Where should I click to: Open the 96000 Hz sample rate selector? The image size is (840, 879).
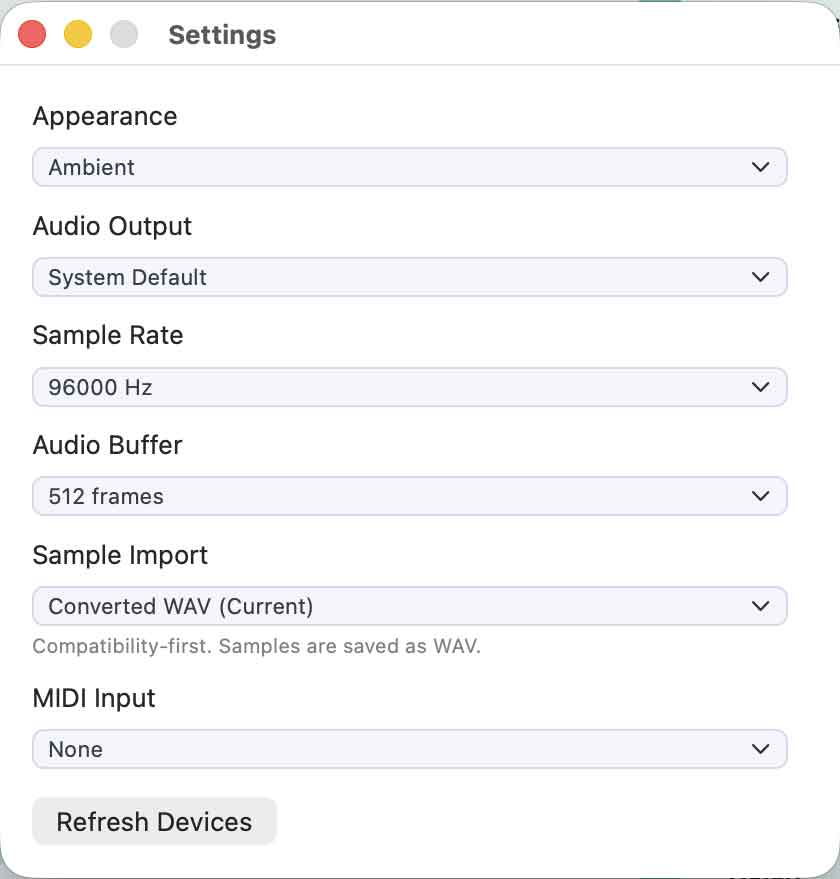pos(400,387)
